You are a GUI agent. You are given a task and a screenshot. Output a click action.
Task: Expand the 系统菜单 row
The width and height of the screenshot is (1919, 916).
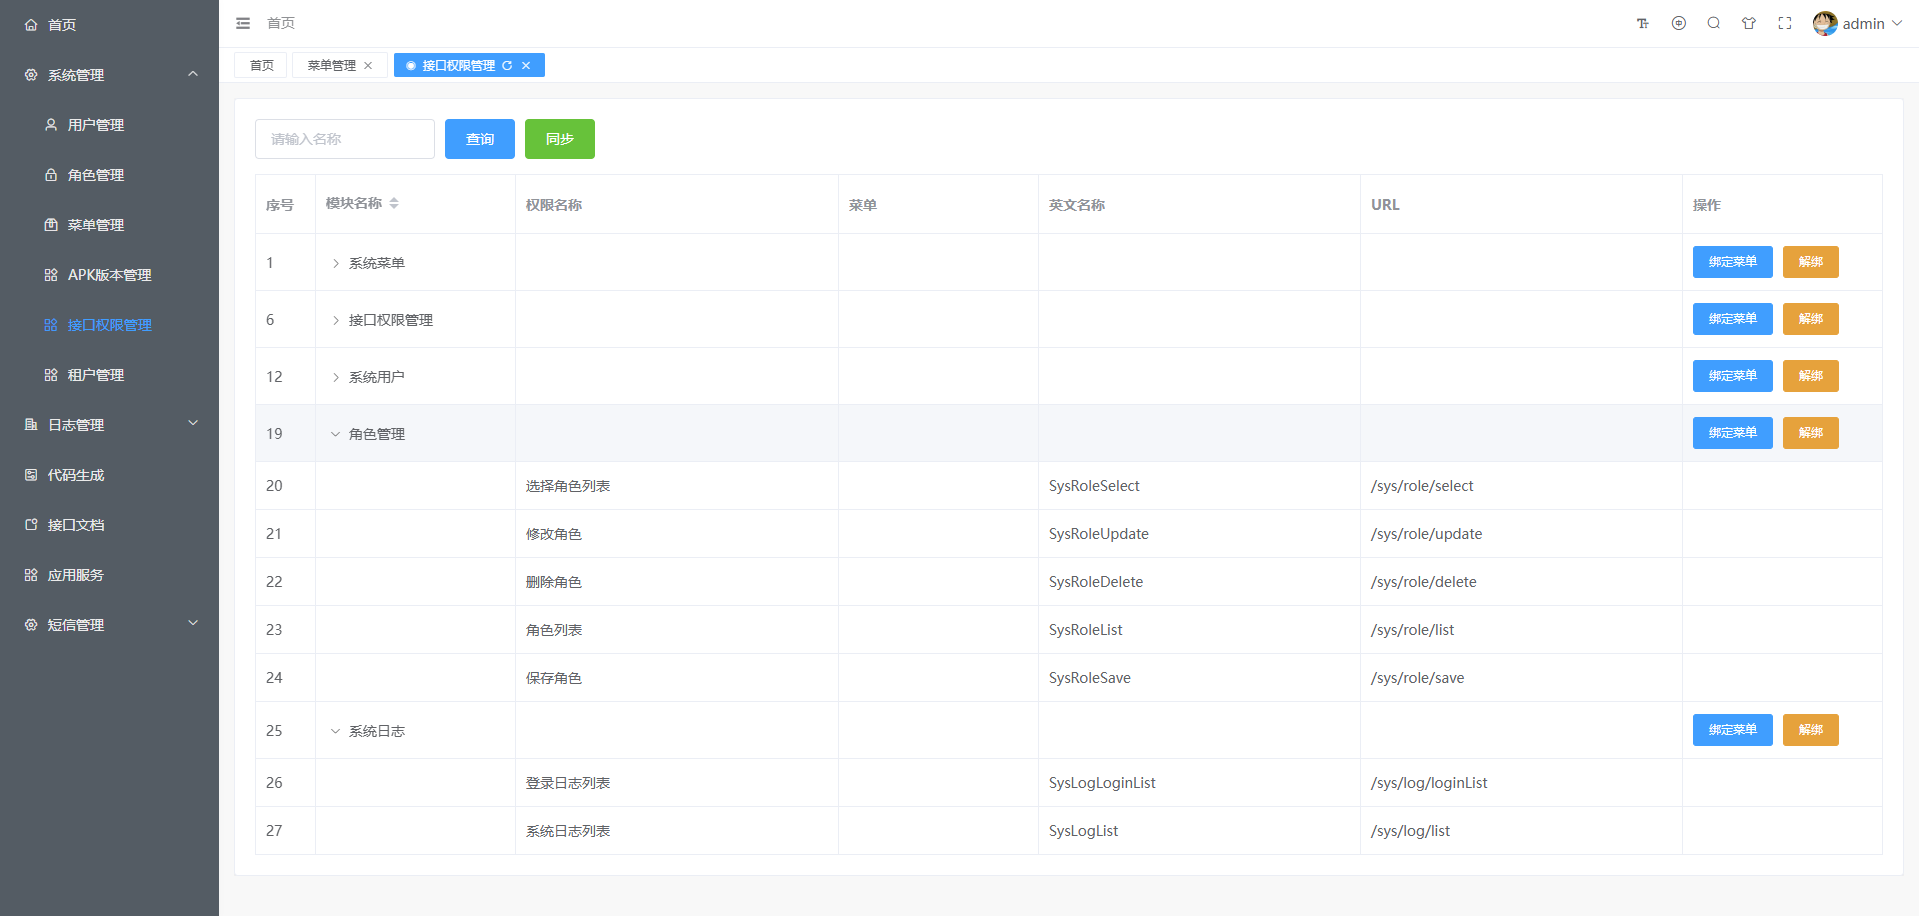336,263
